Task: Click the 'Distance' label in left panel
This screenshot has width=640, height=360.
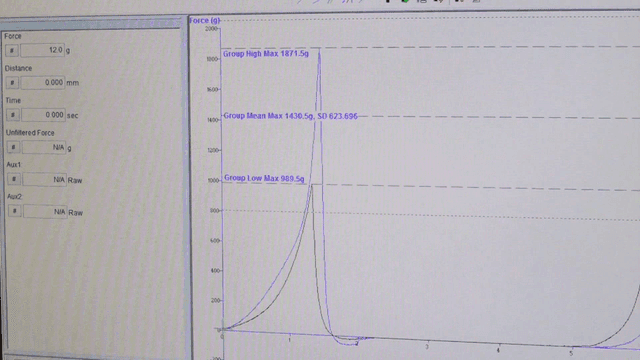Action: 18,68
